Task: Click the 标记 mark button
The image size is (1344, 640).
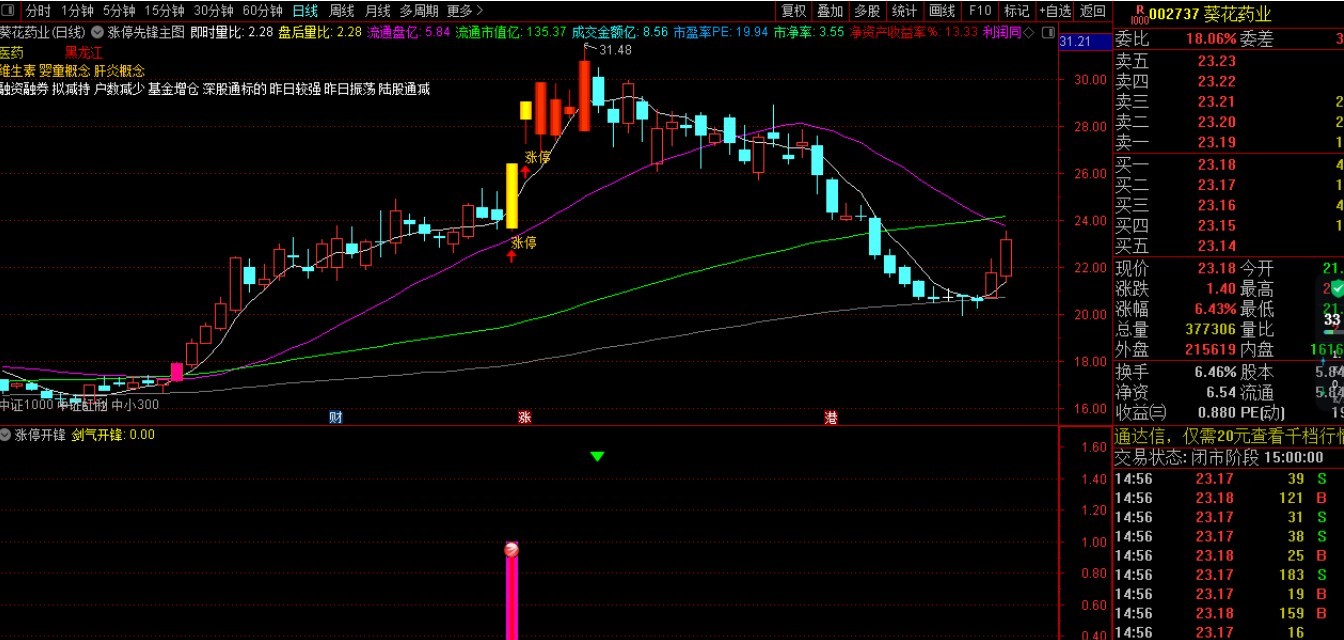Action: pyautogui.click(x=1016, y=11)
